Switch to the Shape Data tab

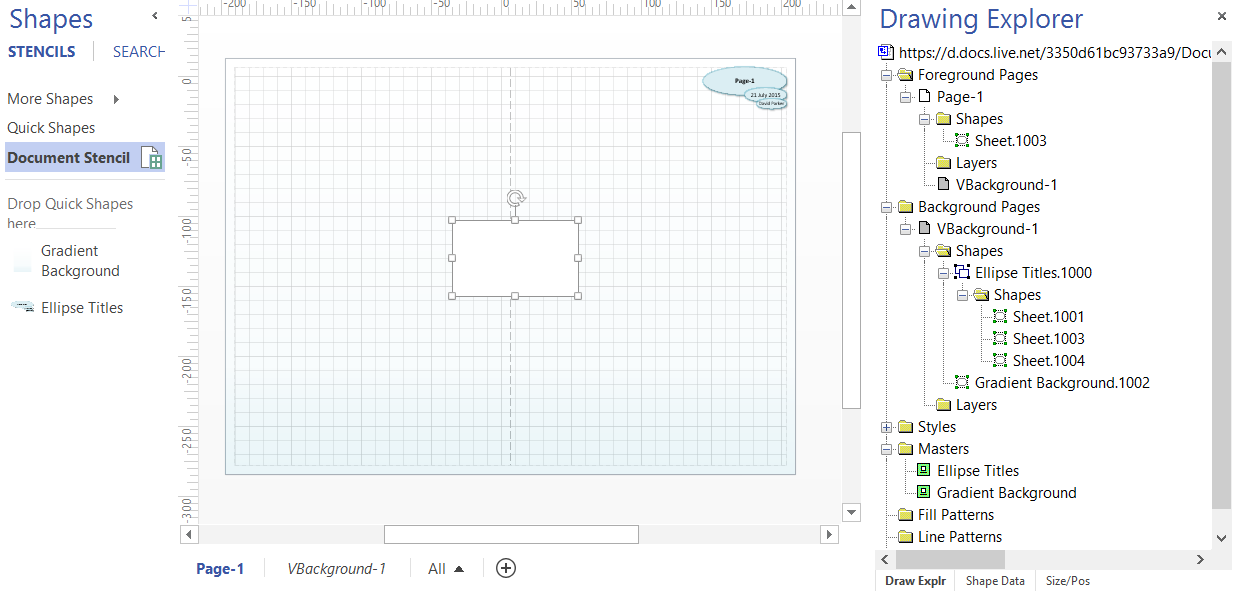(x=994, y=581)
